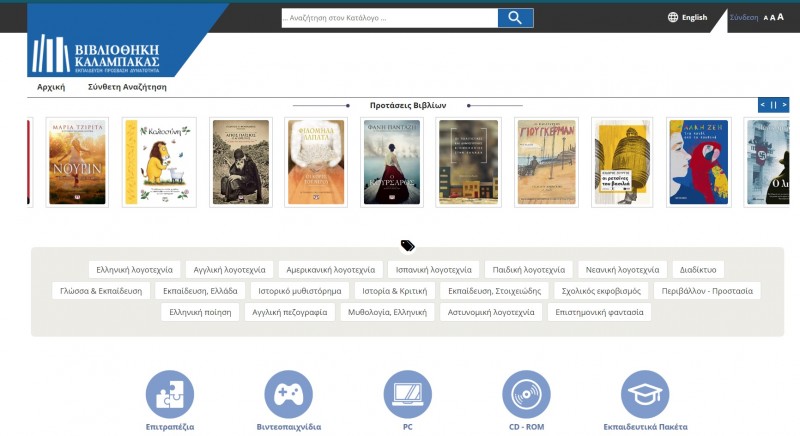Select the largest font size A
This screenshot has height=436, width=800.
click(x=781, y=17)
